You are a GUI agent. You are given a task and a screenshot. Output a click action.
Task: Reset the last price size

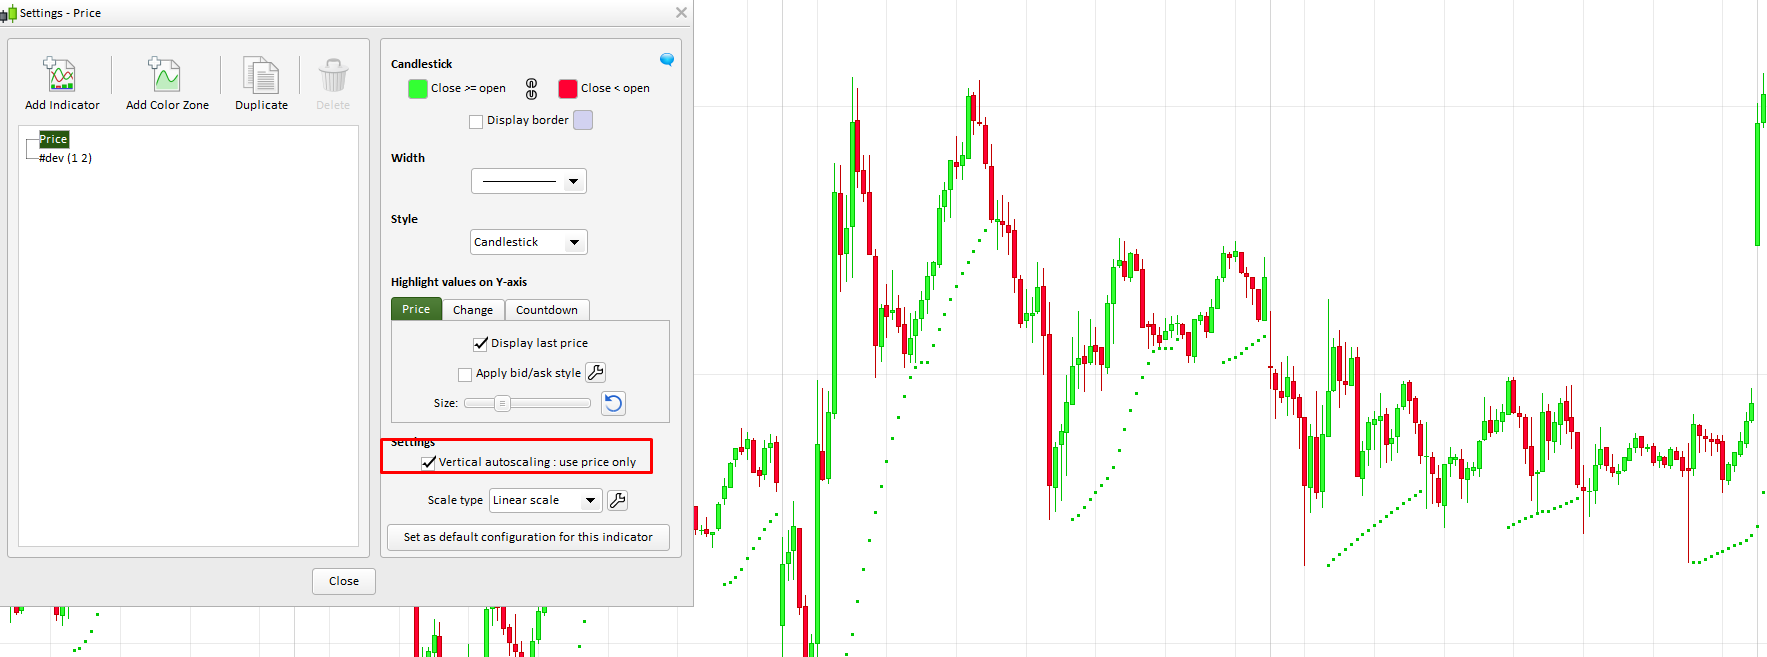pyautogui.click(x=613, y=403)
